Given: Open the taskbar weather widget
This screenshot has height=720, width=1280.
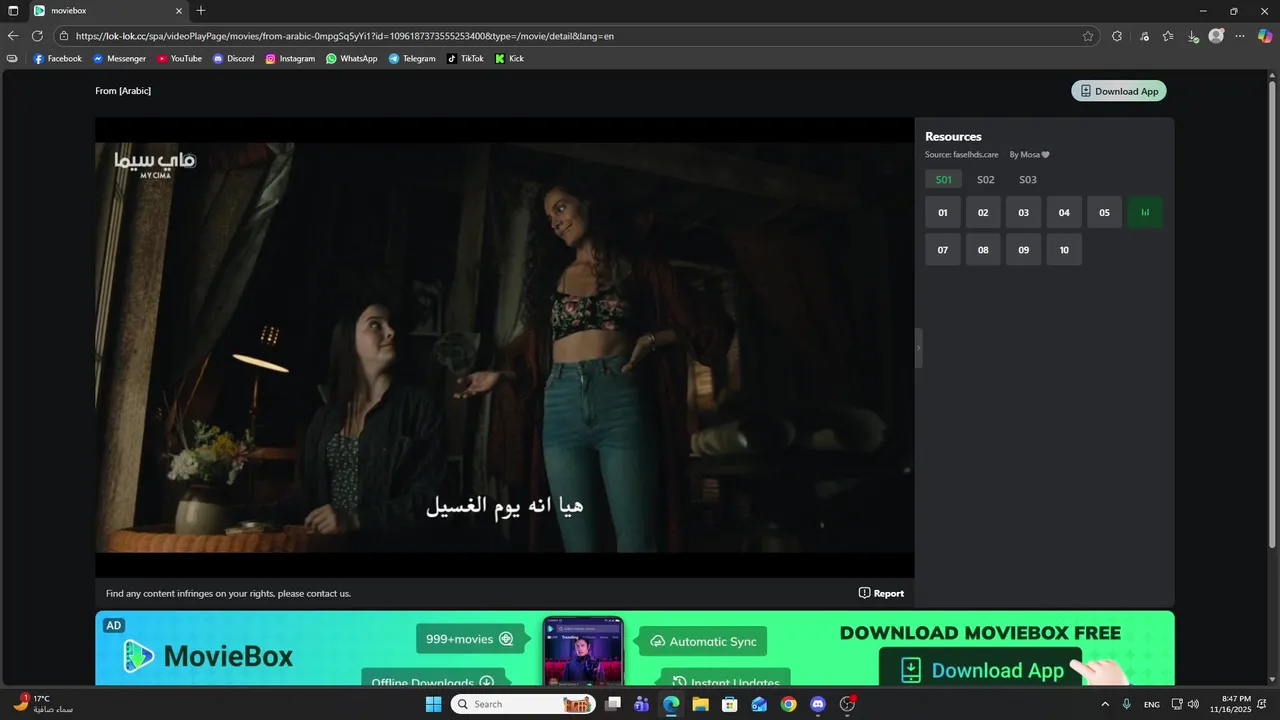Looking at the screenshot, I should (42, 704).
